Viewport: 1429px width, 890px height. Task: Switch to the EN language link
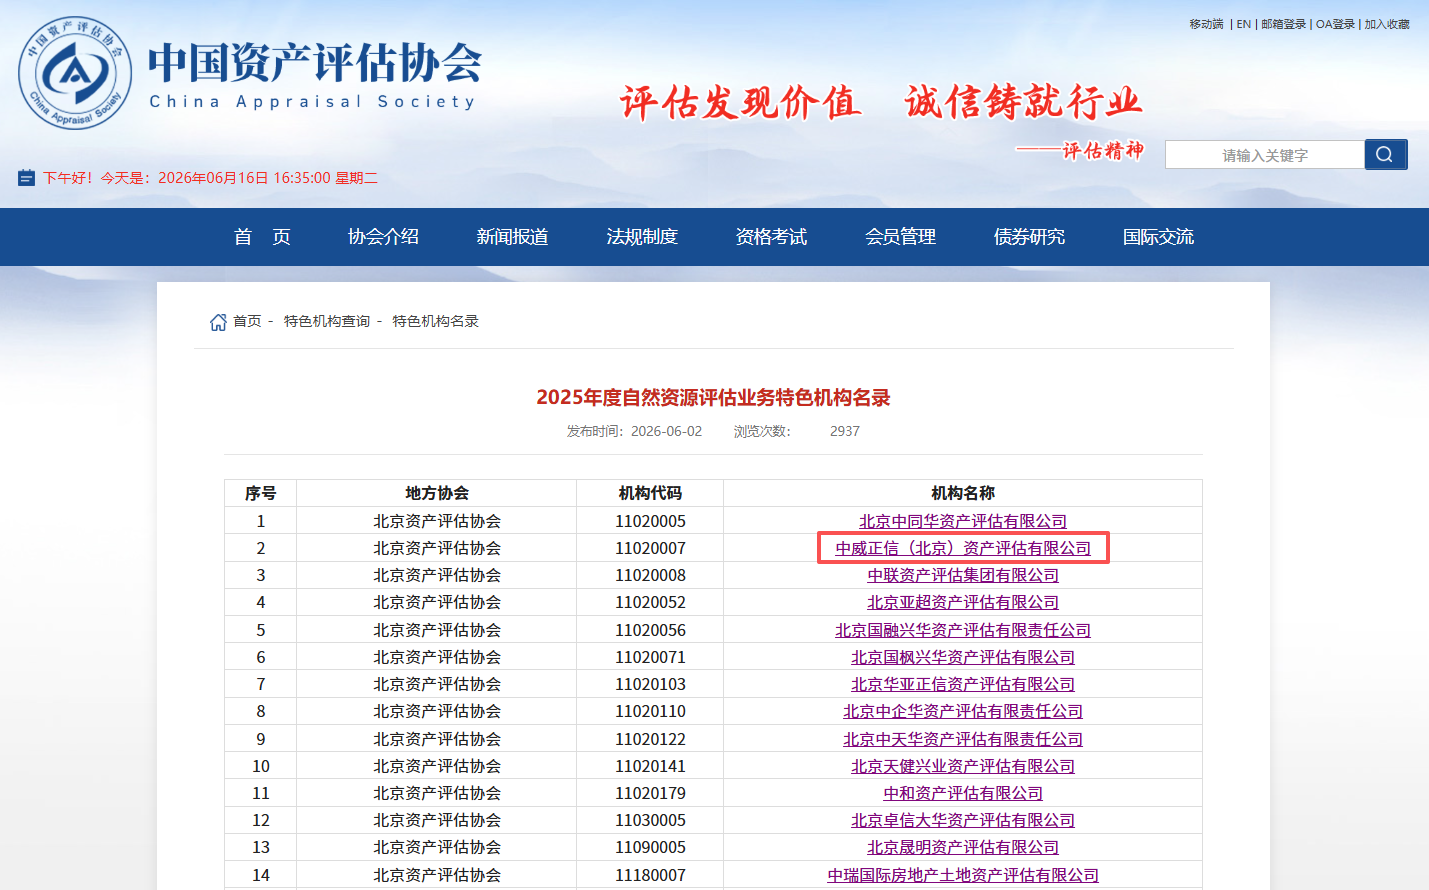pos(1244,24)
